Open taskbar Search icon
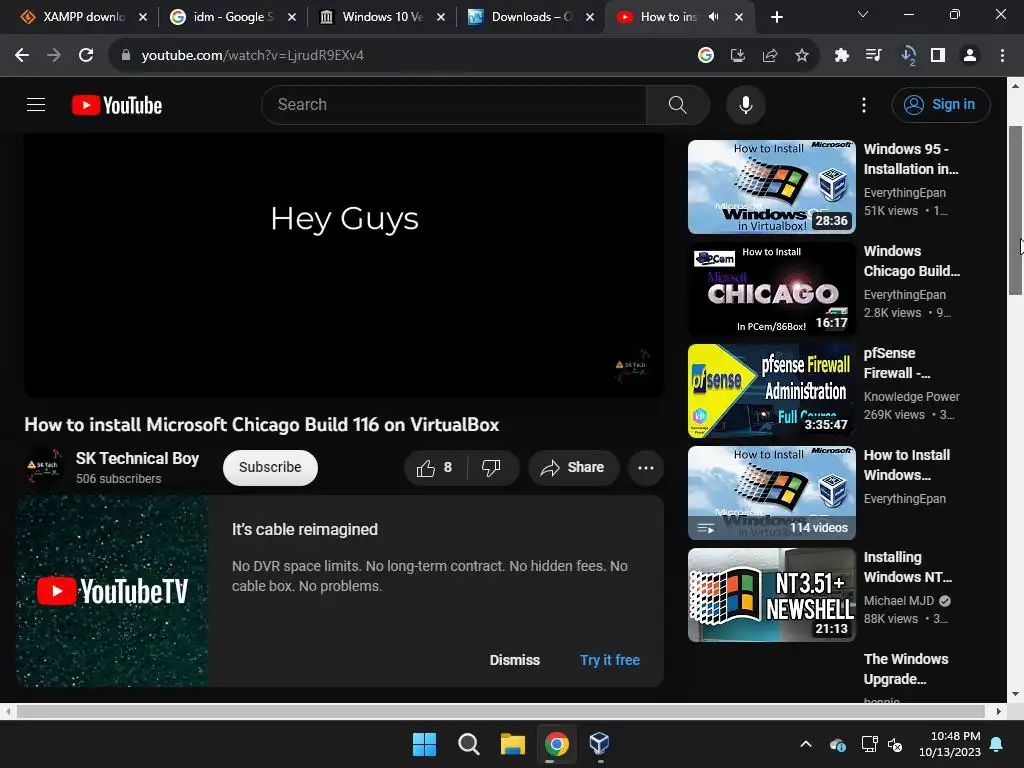This screenshot has height=768, width=1024. tap(468, 744)
